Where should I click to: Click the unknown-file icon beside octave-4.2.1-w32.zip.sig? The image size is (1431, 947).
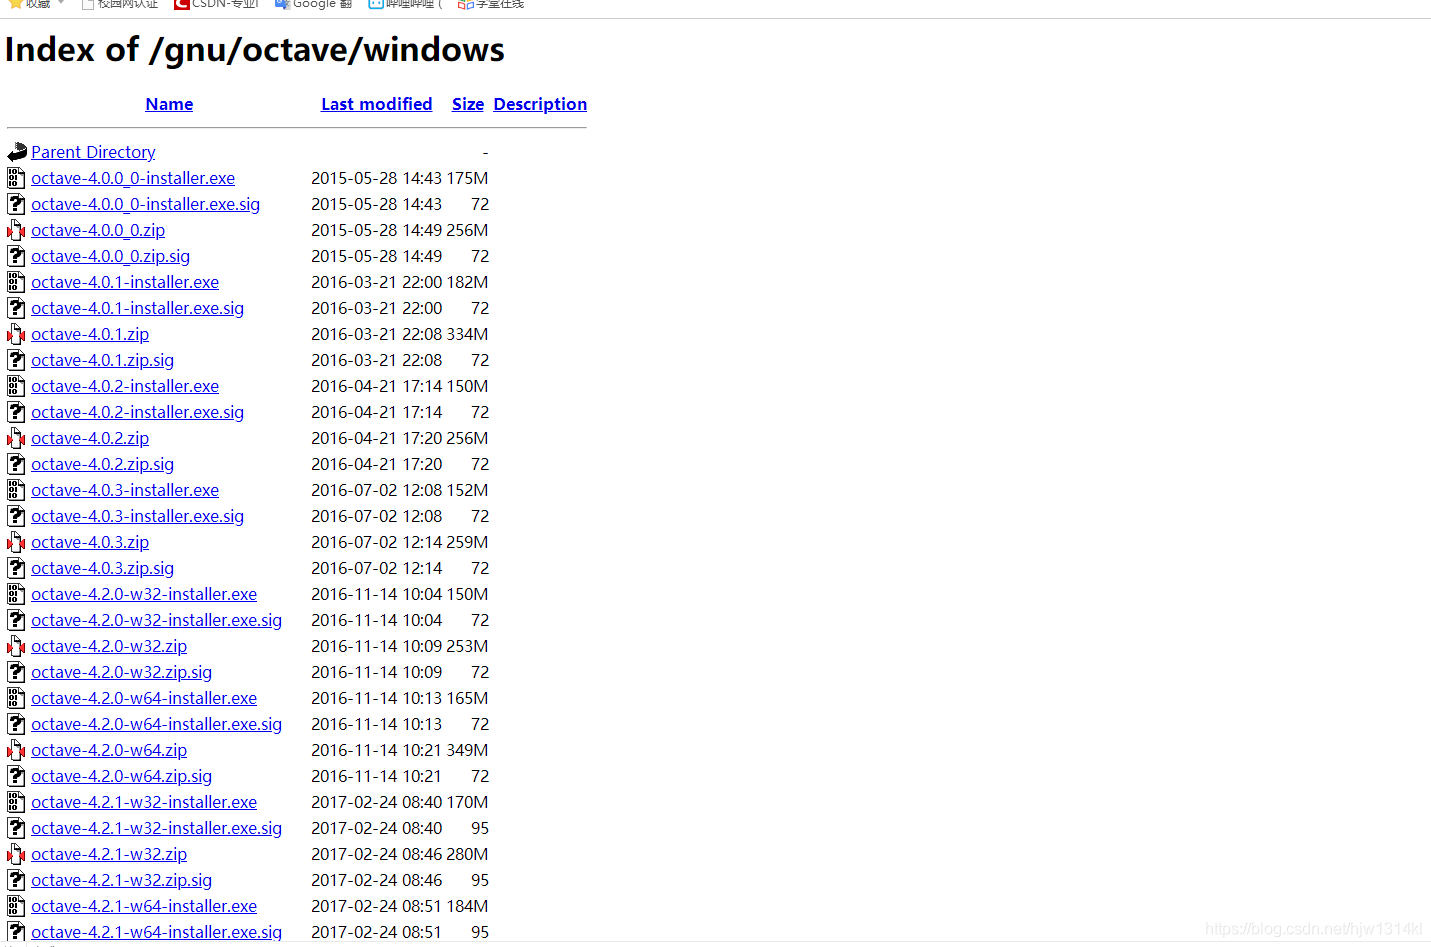coord(16,880)
